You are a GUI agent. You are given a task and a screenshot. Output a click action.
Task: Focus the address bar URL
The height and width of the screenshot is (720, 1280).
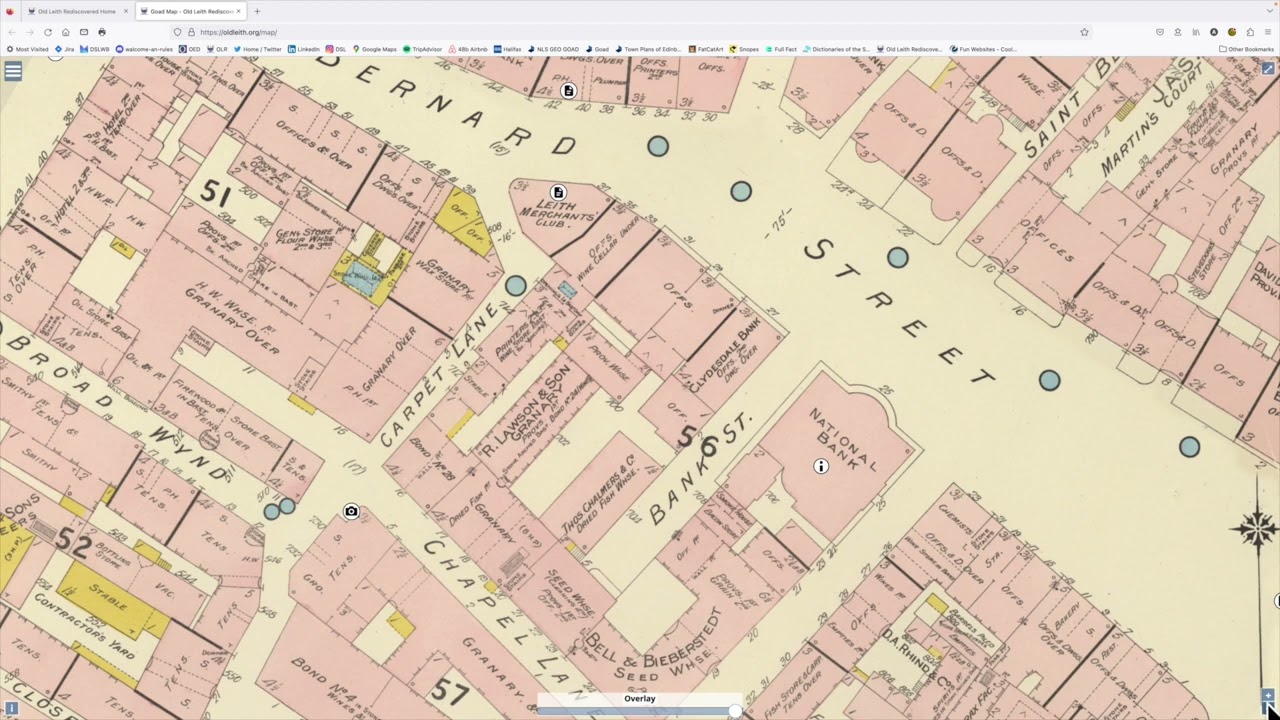[x=630, y=32]
